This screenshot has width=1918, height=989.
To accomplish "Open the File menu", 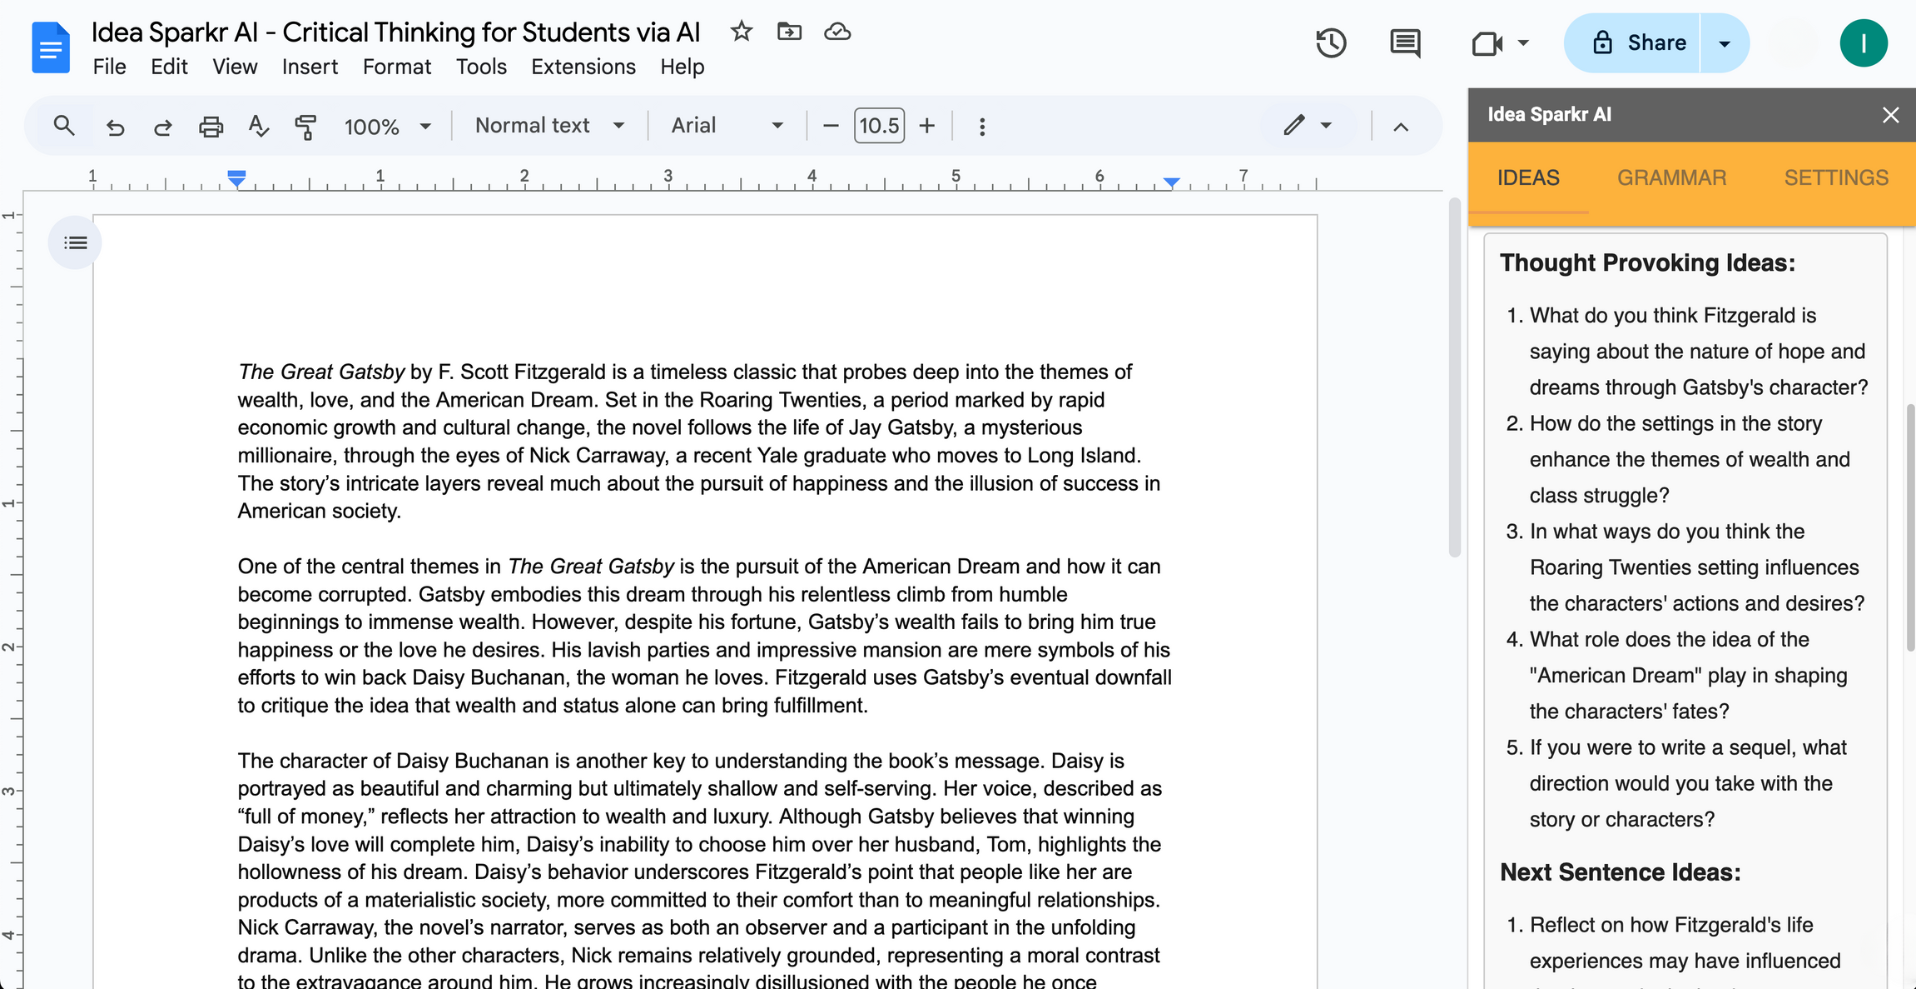I will click(109, 67).
